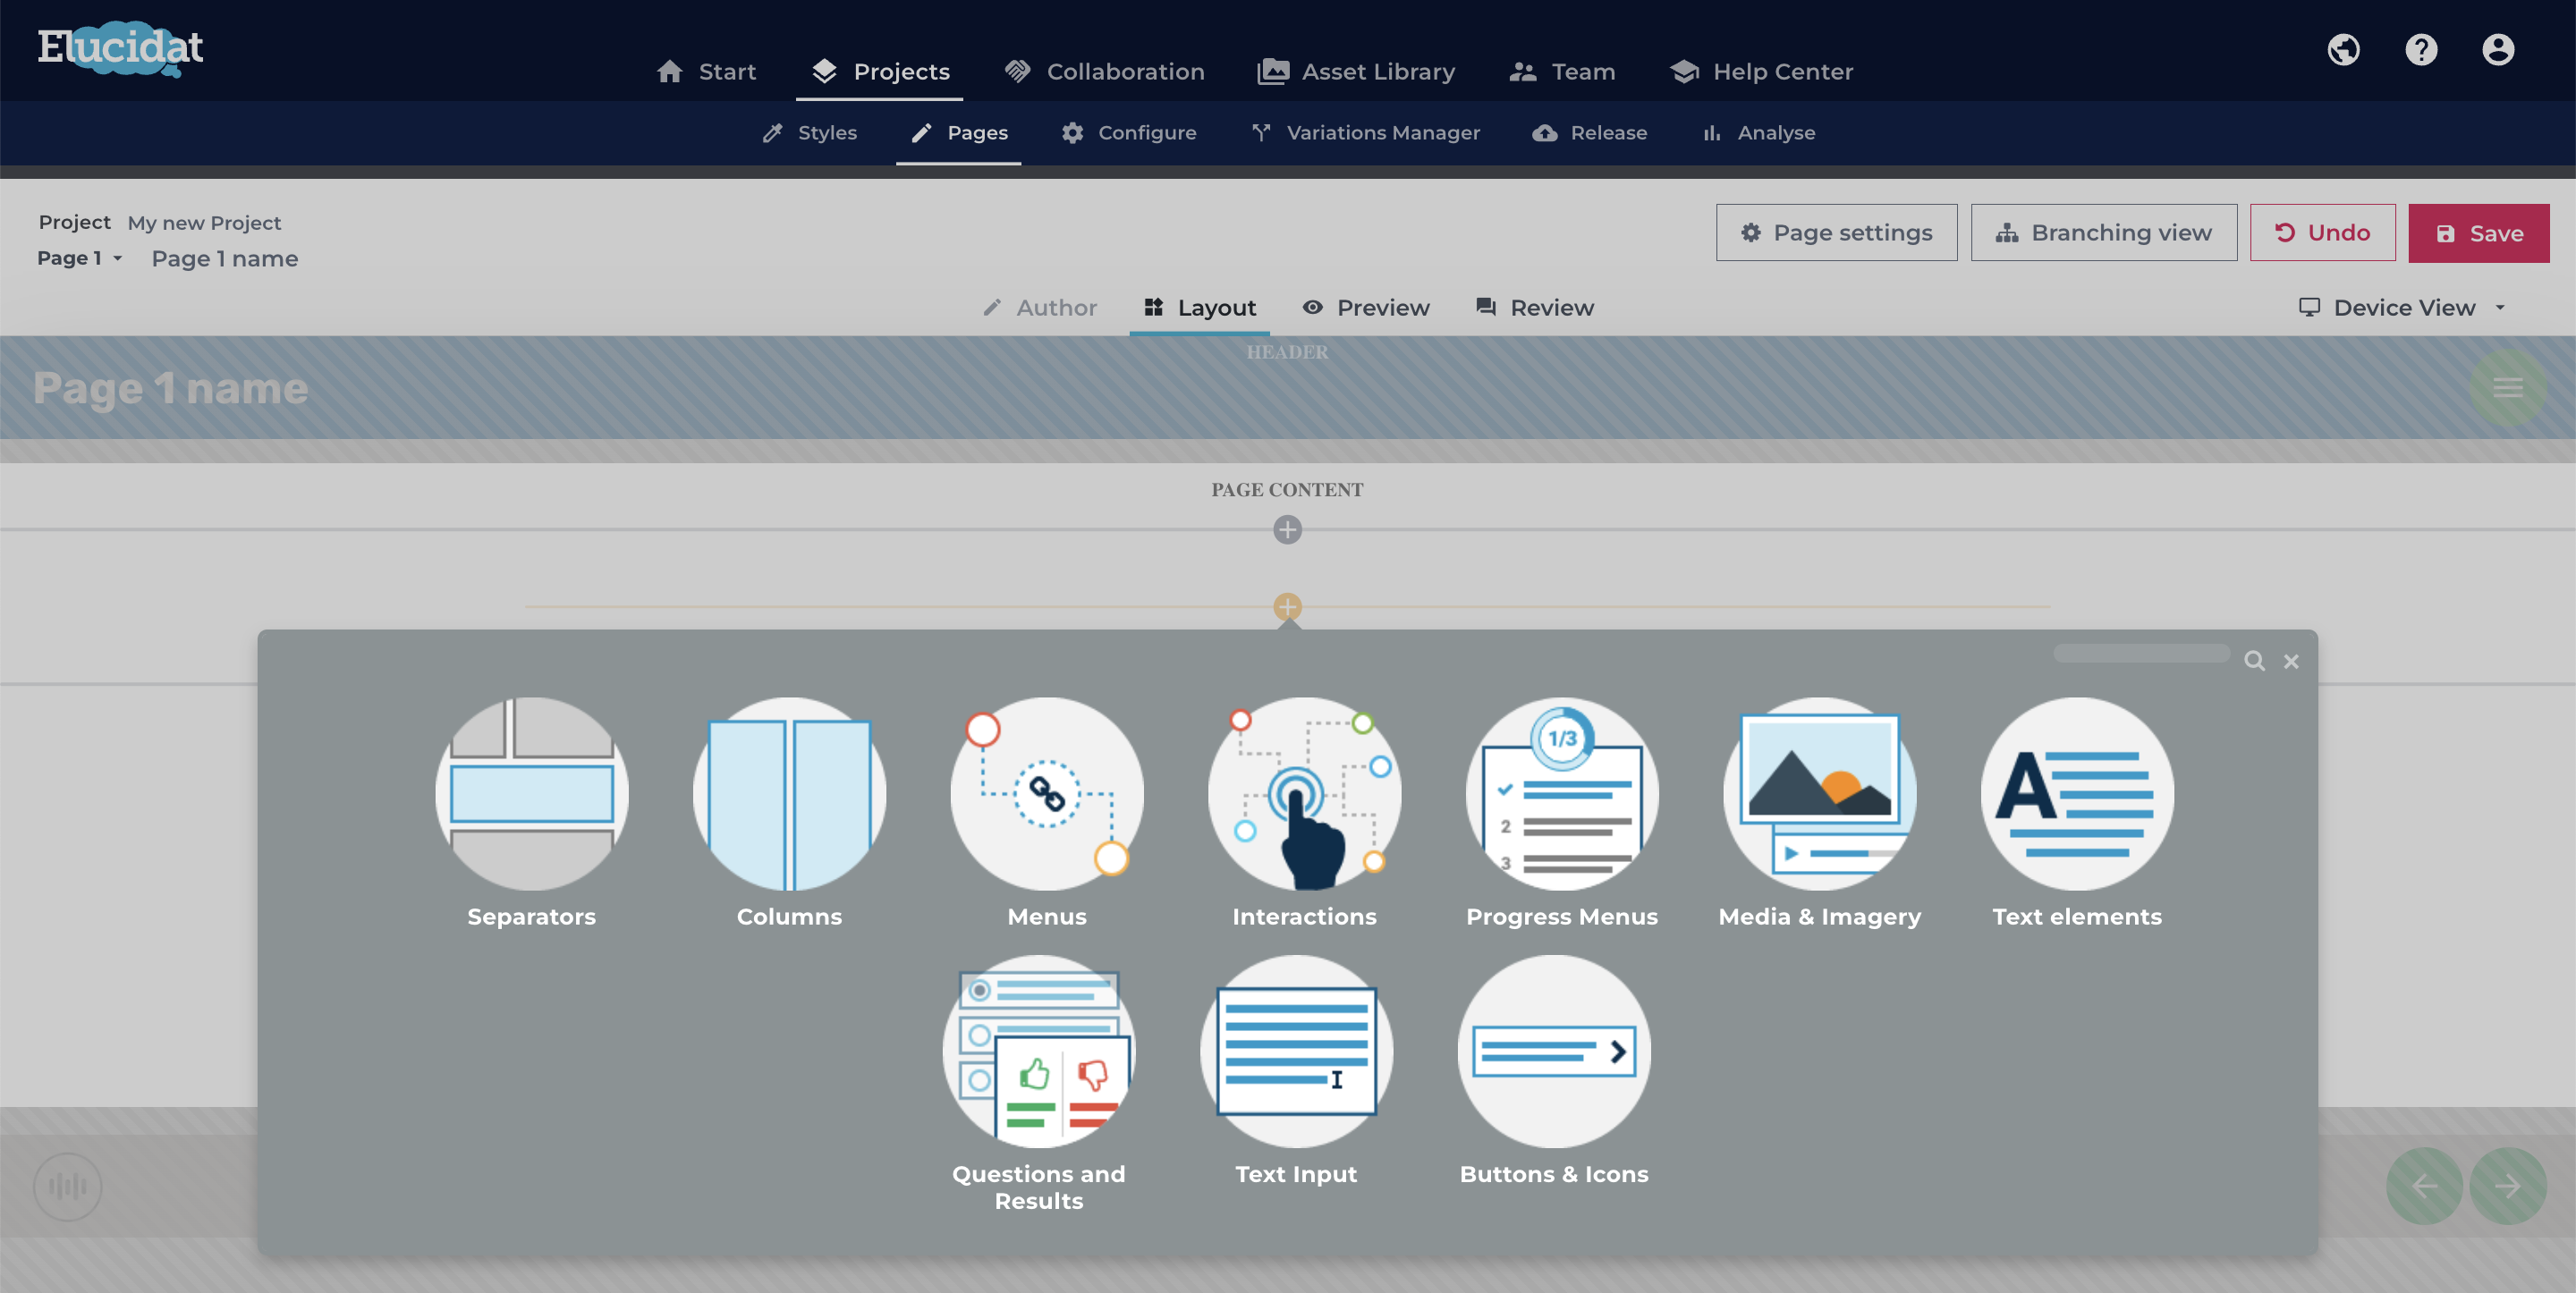Open Branching view

tap(2103, 233)
